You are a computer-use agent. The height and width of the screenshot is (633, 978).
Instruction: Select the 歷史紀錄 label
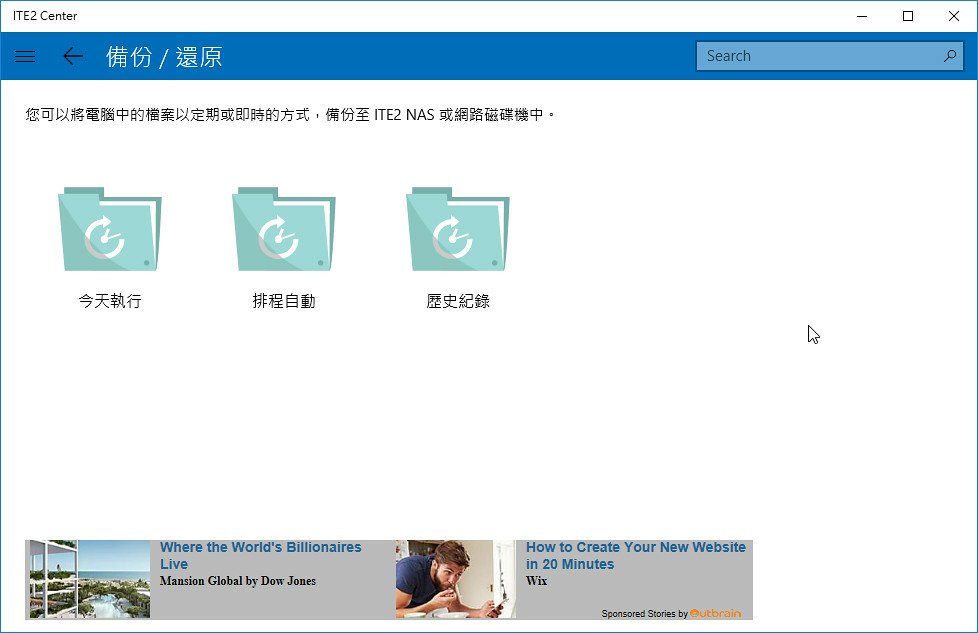[x=458, y=301]
